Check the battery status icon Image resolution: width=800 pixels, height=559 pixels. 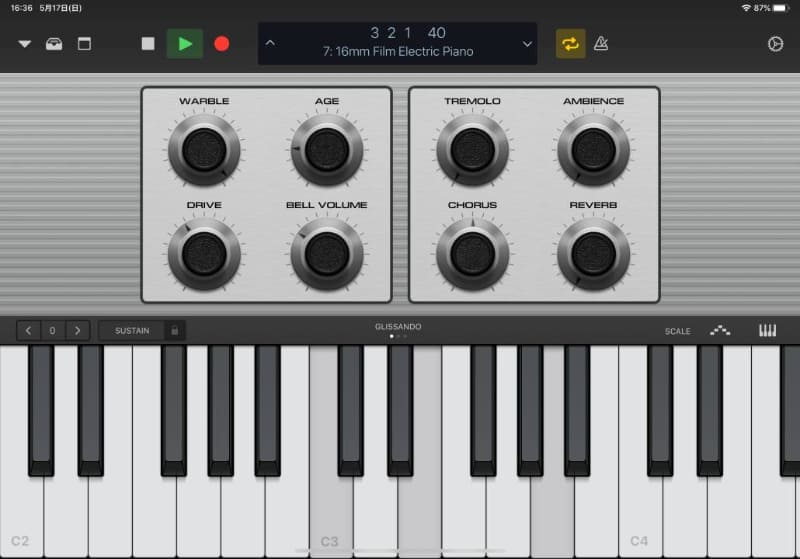point(781,8)
